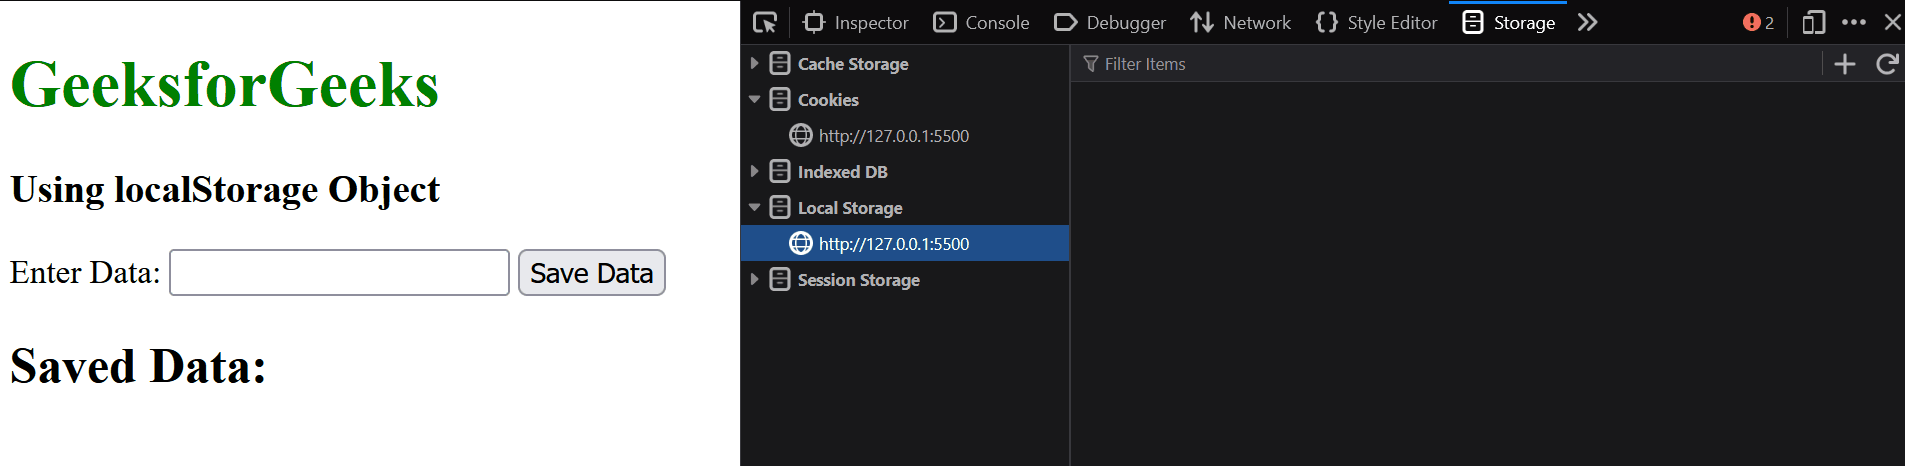The width and height of the screenshot is (1905, 466).
Task: Close the developer tools panel
Action: (x=1892, y=22)
